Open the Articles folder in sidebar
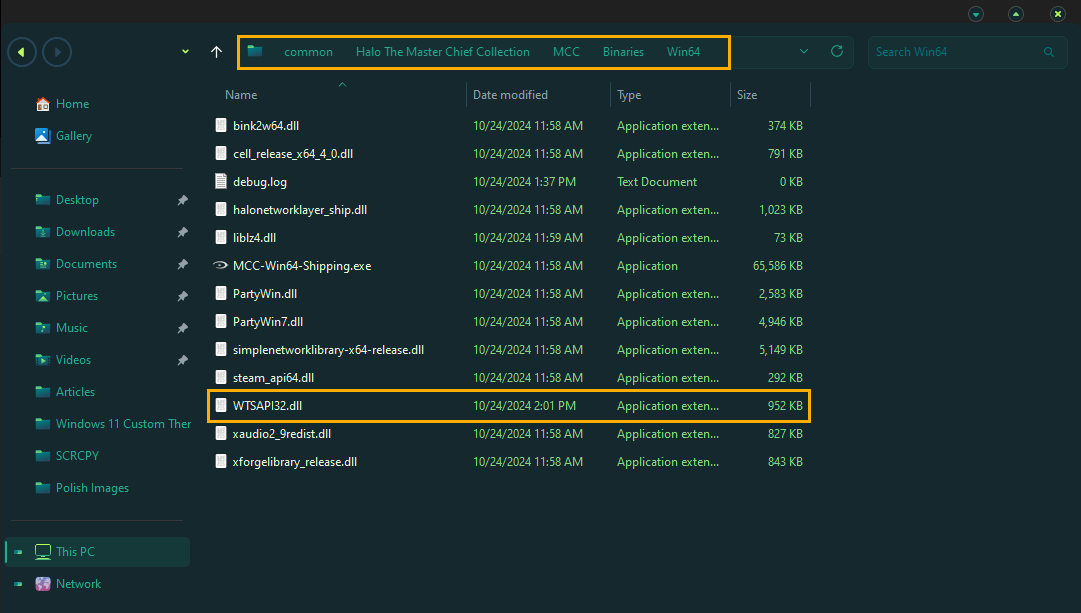The image size is (1081, 613). pyautogui.click(x=75, y=392)
